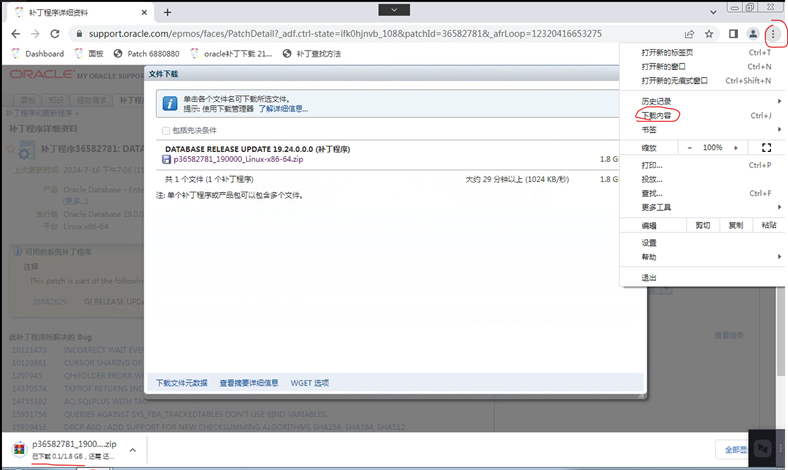Choose 下载内容 from Chrome menu
The image size is (788, 470).
[x=703, y=116]
